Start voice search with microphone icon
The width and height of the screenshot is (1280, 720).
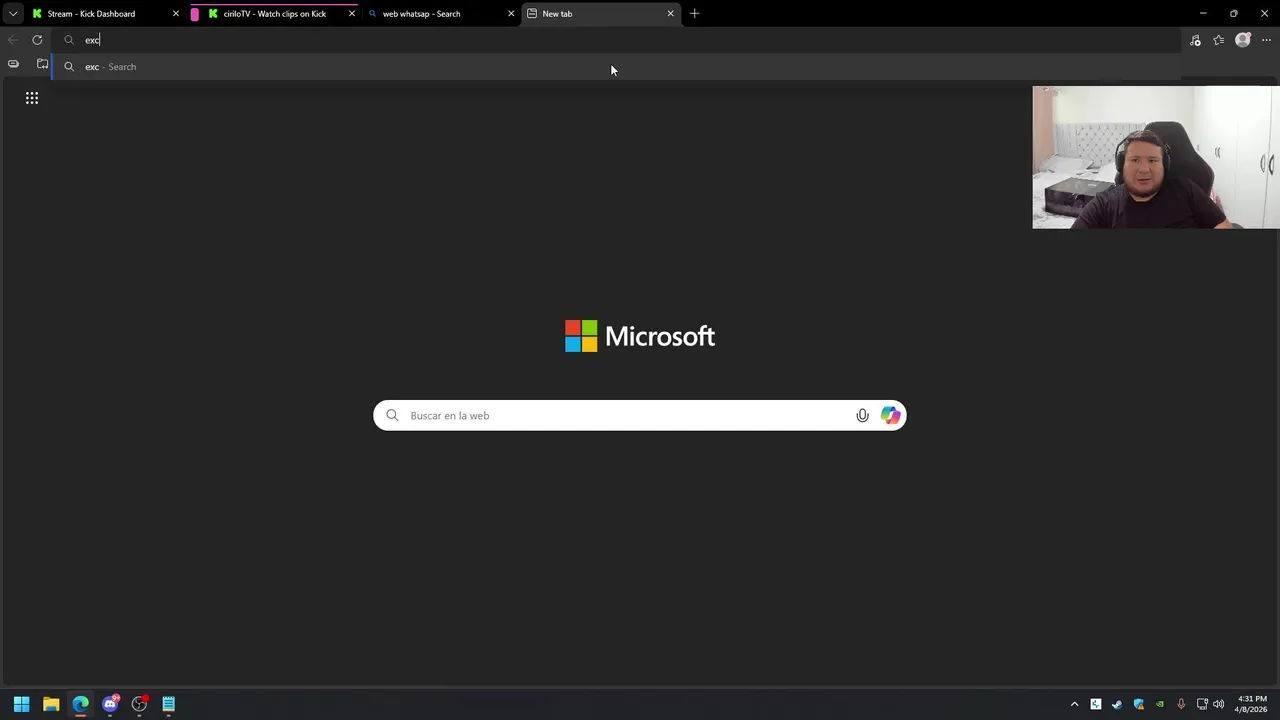pyautogui.click(x=862, y=415)
